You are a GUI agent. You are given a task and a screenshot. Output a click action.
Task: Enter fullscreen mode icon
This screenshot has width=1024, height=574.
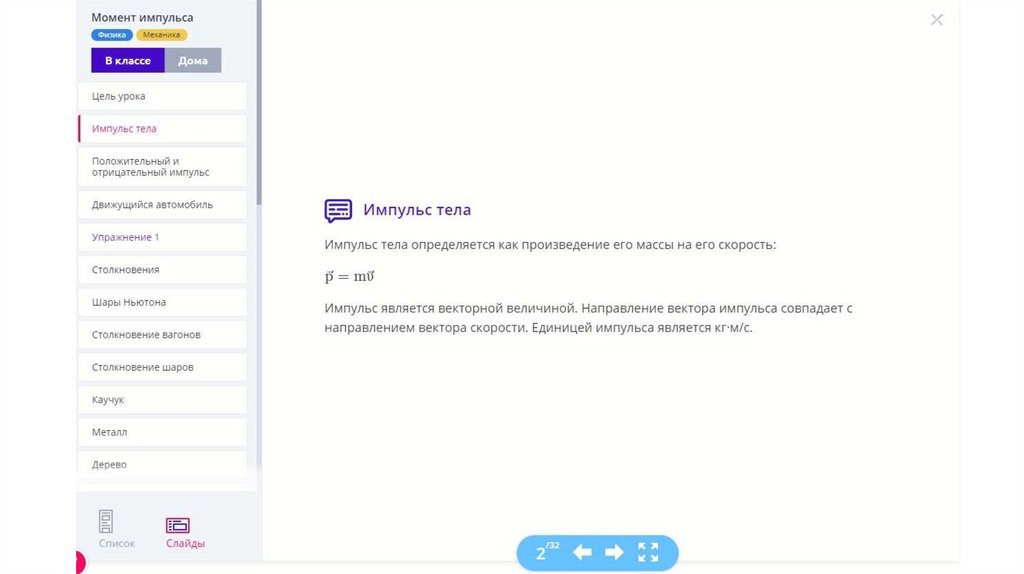pyautogui.click(x=648, y=552)
